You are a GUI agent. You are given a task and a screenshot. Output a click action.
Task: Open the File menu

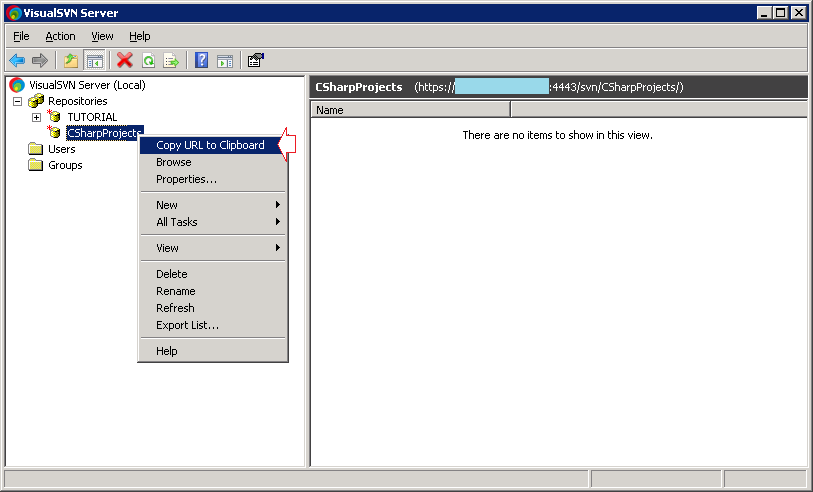21,36
